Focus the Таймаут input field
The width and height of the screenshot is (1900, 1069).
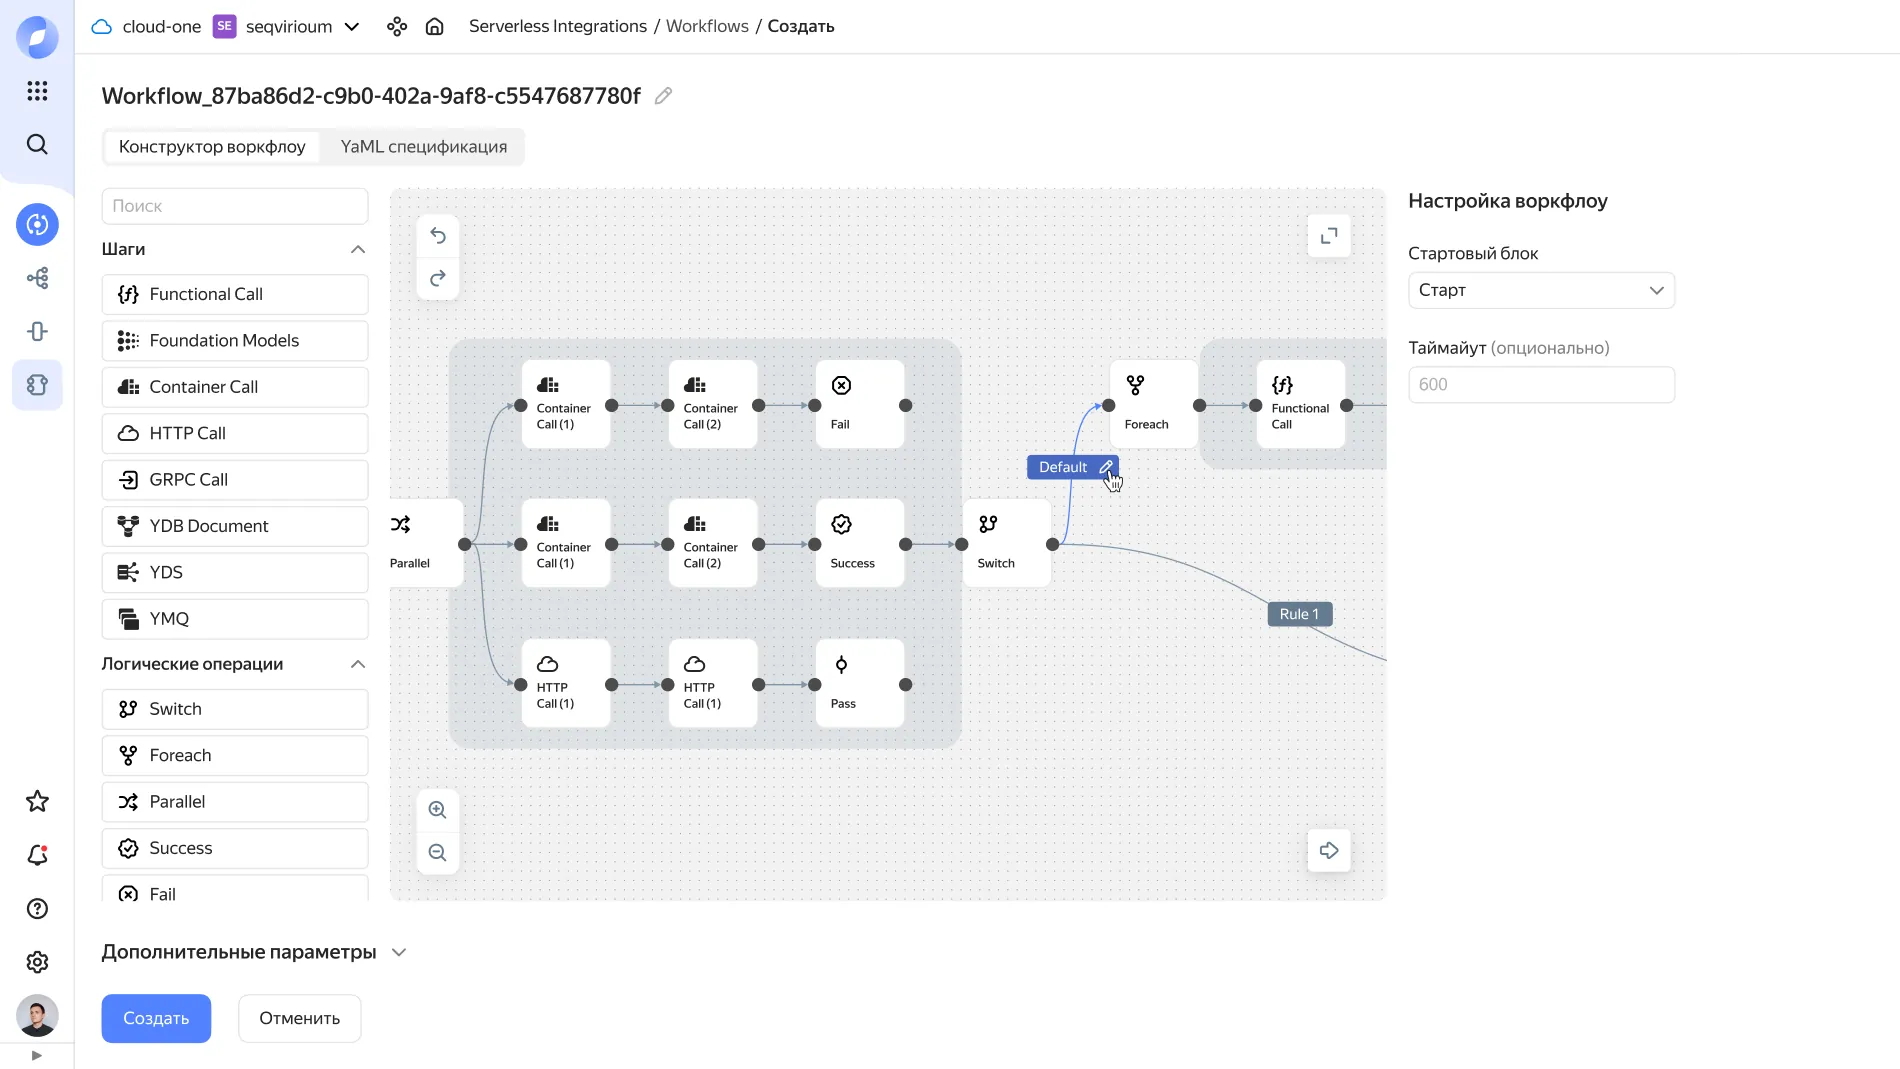coord(1540,385)
